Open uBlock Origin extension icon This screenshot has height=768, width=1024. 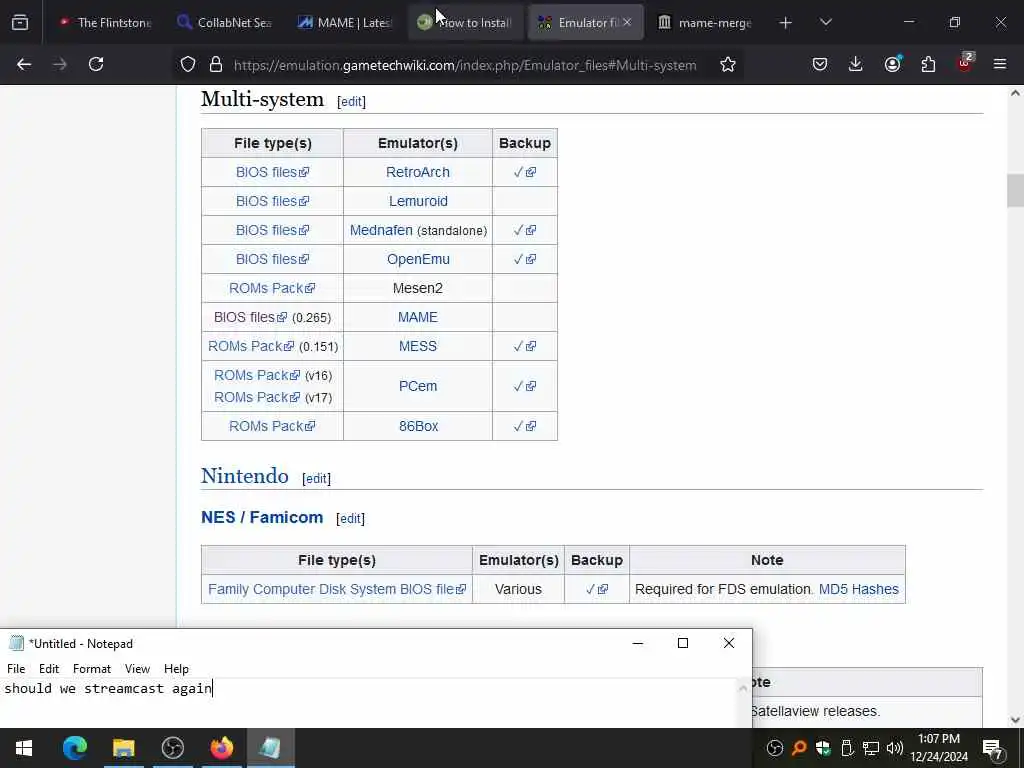[965, 63]
